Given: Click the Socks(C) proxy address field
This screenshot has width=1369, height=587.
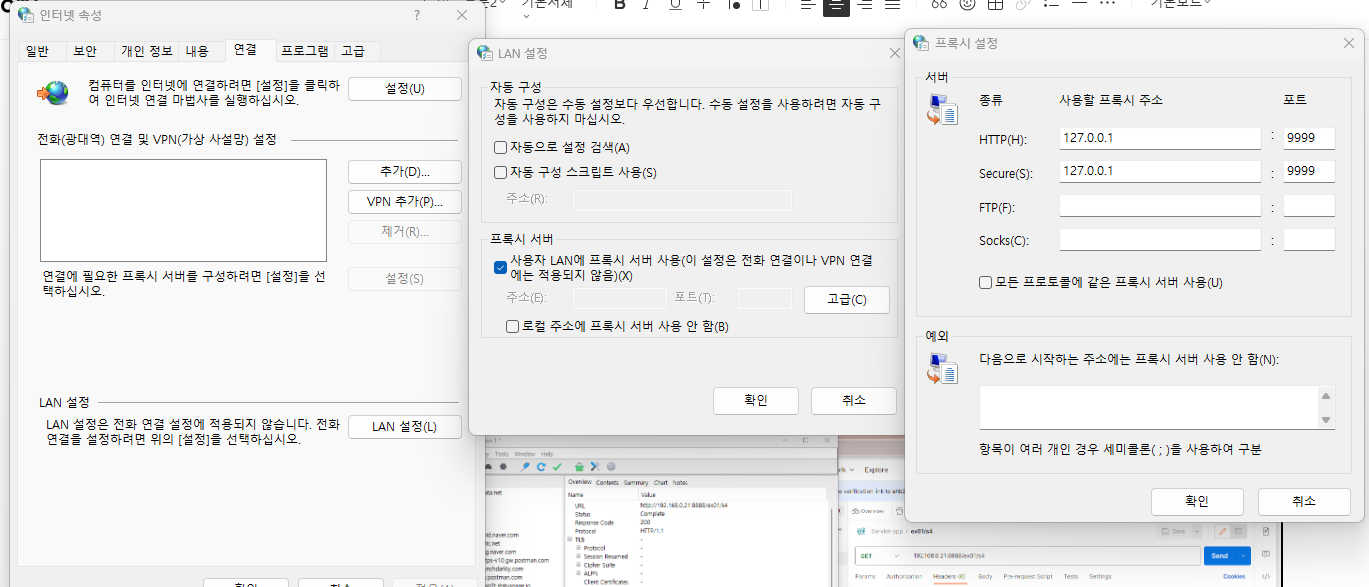Looking at the screenshot, I should point(1160,240).
